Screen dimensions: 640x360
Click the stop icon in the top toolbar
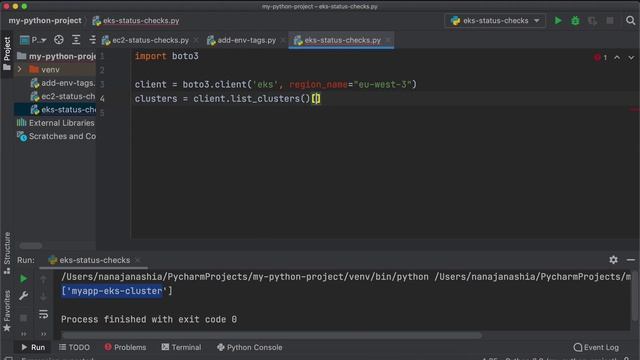(x=610, y=20)
